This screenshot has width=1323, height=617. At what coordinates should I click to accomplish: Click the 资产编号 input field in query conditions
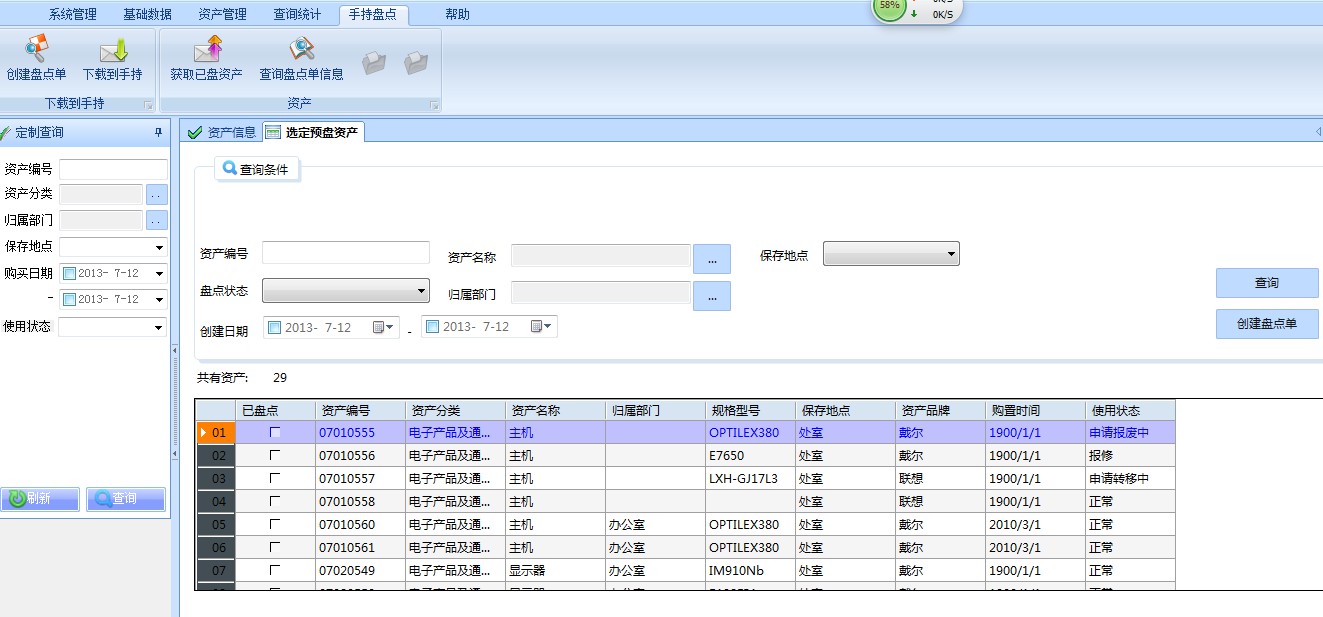[345, 253]
